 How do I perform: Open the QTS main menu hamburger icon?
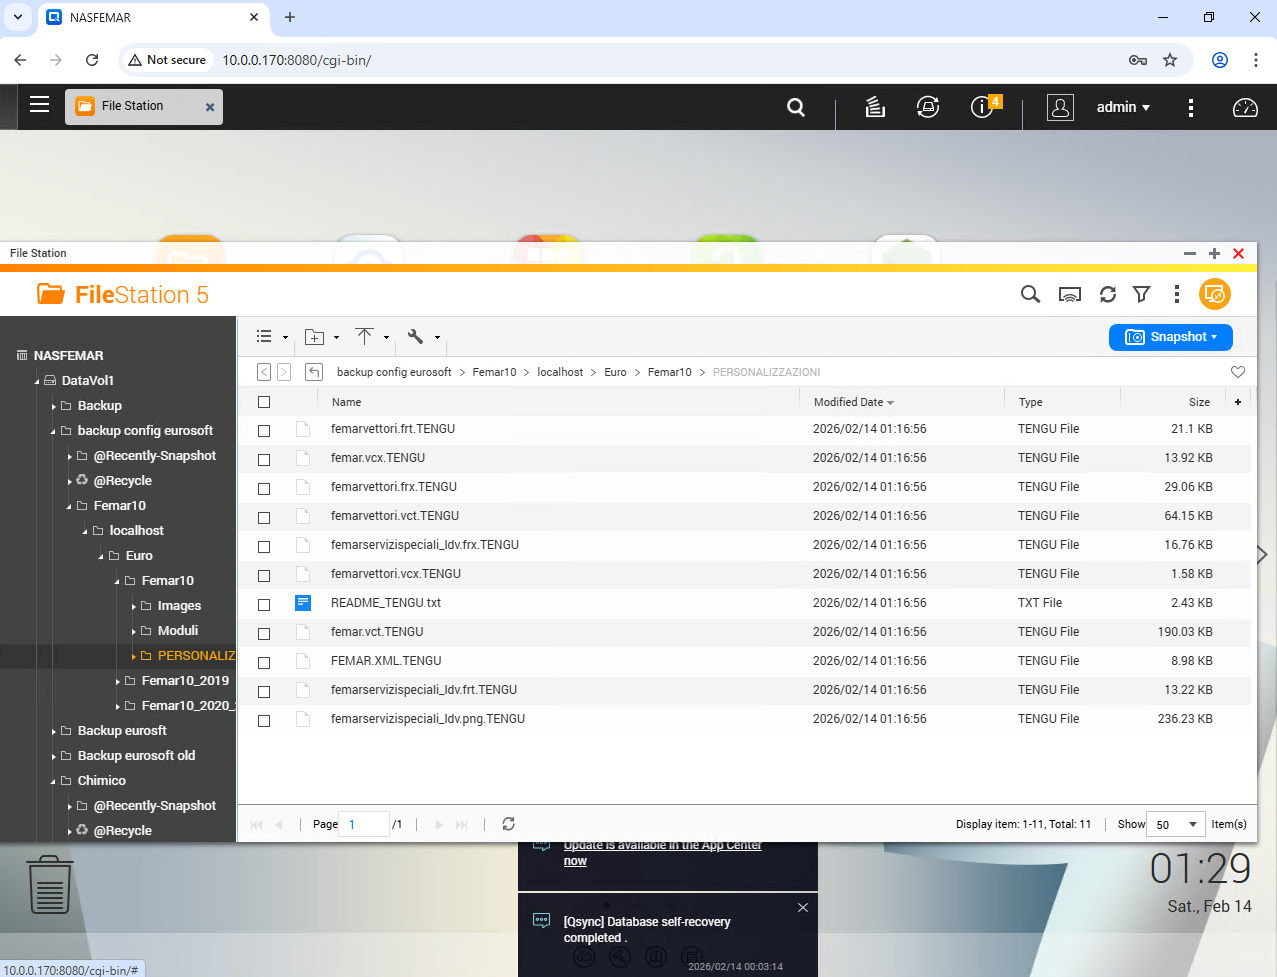tap(39, 105)
